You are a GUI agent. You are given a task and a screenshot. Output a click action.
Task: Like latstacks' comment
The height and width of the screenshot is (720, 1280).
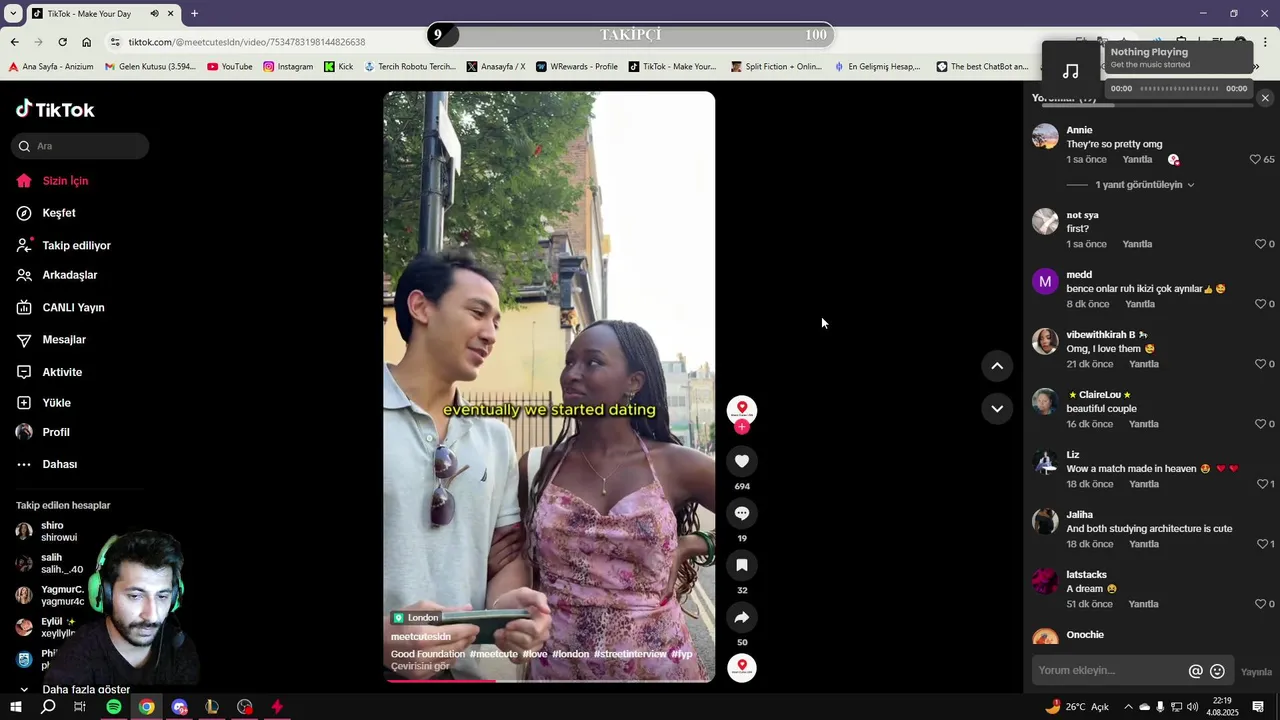[x=1260, y=604]
